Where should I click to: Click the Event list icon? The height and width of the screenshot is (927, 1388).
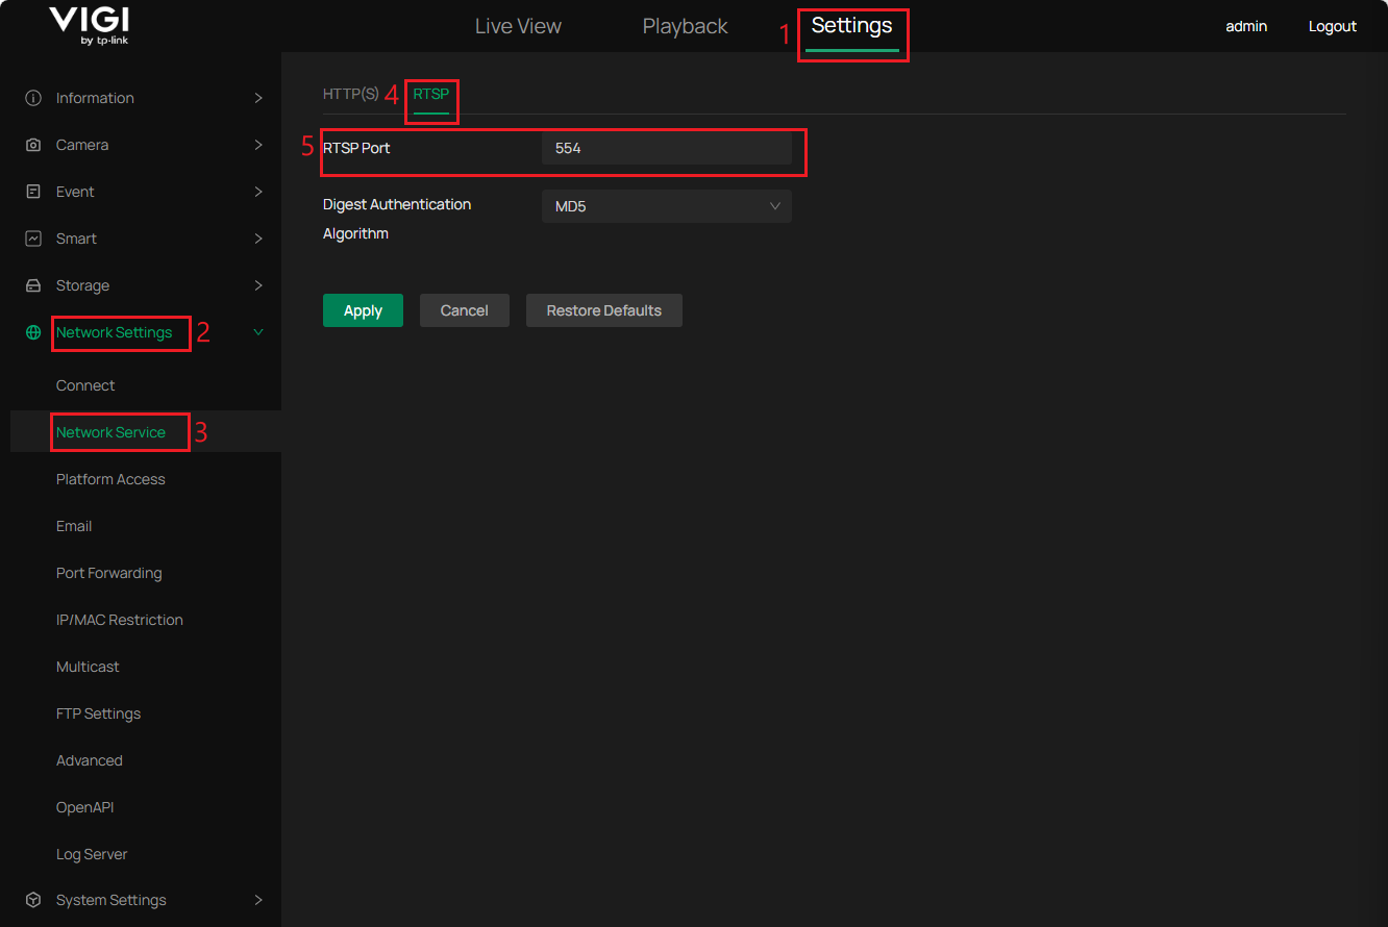(x=33, y=191)
